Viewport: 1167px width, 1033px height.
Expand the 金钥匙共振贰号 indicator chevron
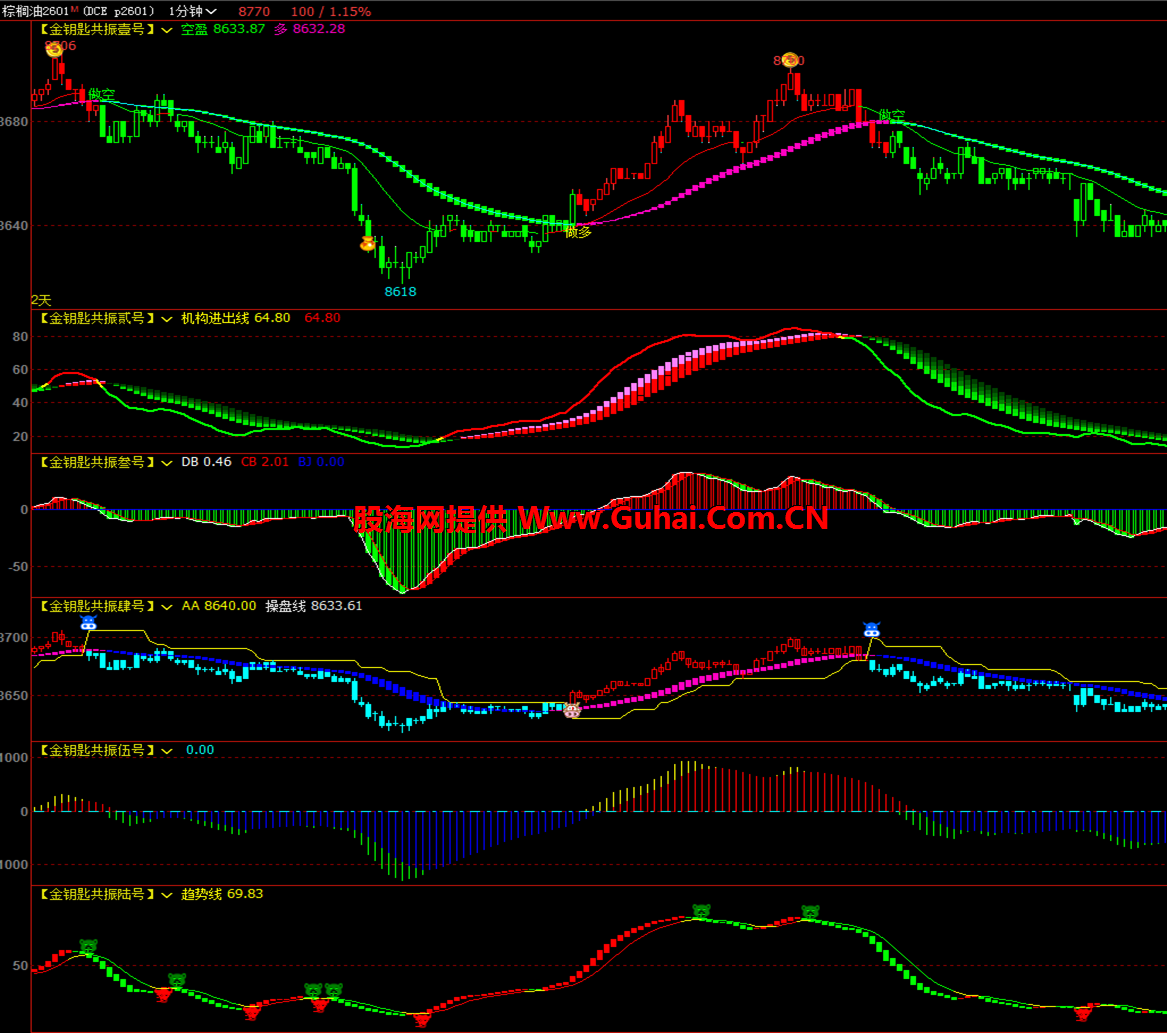[166, 318]
